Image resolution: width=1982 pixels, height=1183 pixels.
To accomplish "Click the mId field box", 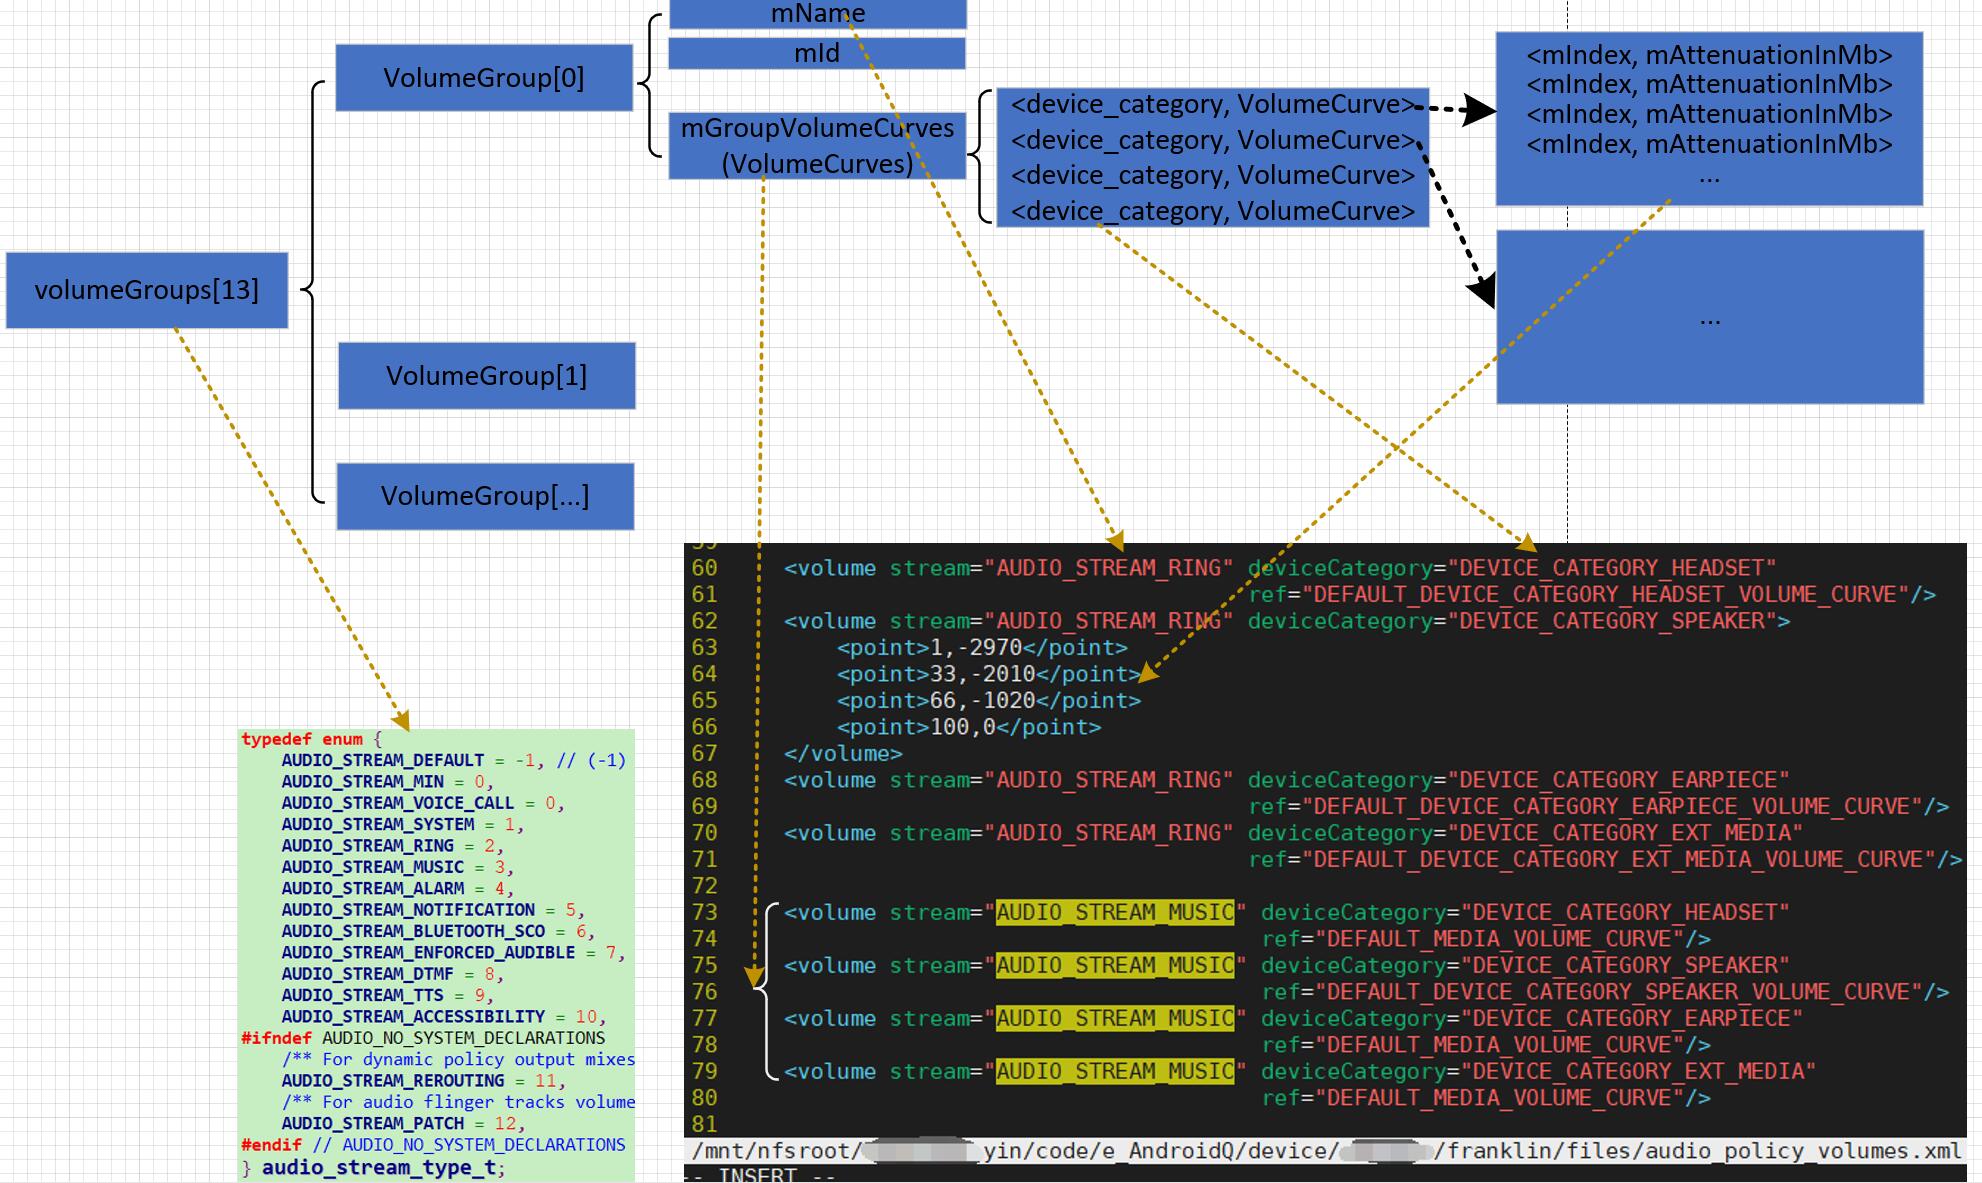I will (817, 53).
